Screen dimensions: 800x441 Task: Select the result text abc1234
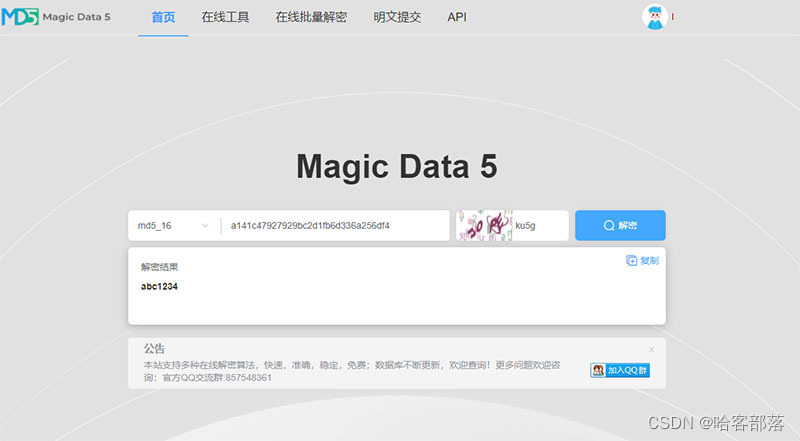coord(159,286)
